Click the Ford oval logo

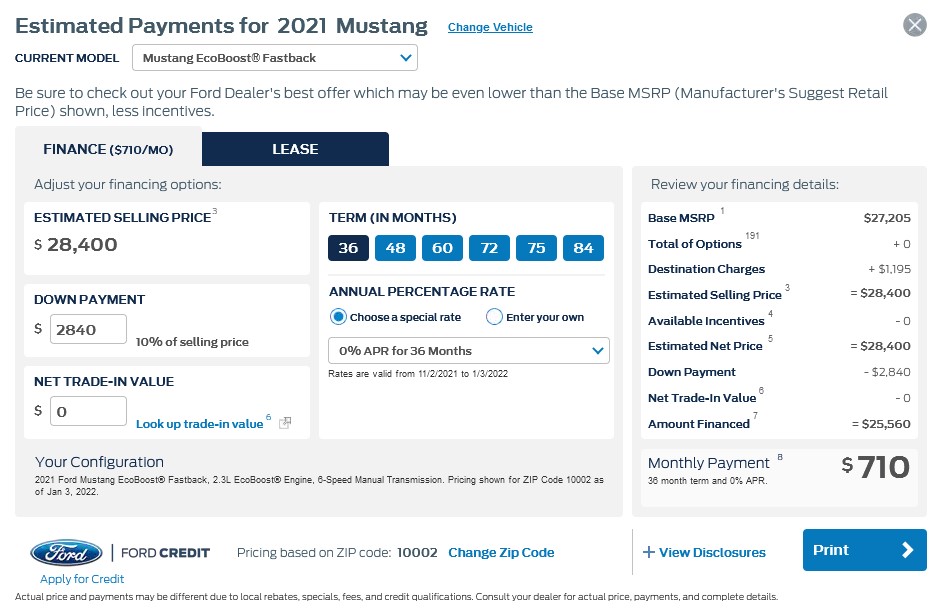tap(67, 553)
